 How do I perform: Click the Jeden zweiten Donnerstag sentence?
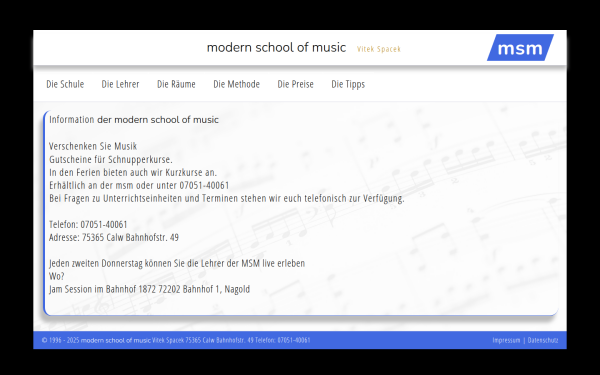point(177,263)
